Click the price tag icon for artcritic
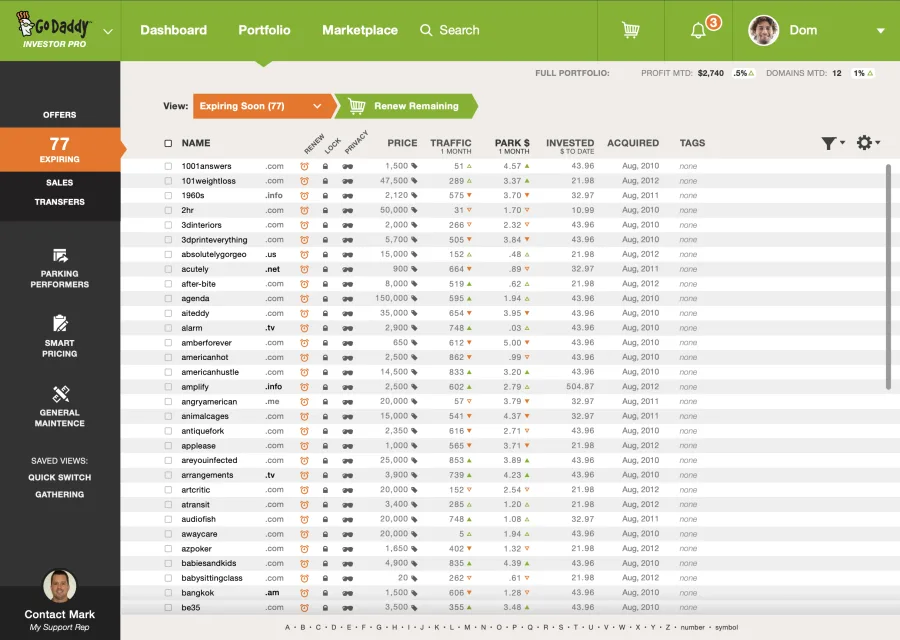Viewport: 900px width, 640px height. [414, 490]
